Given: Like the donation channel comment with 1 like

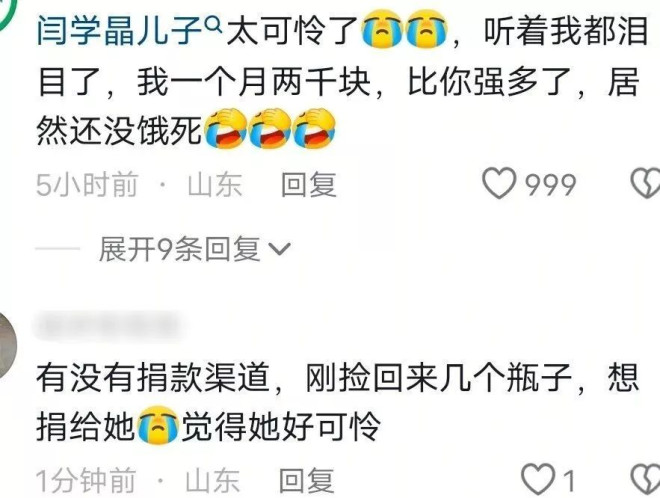Looking at the screenshot, I should coord(538,479).
